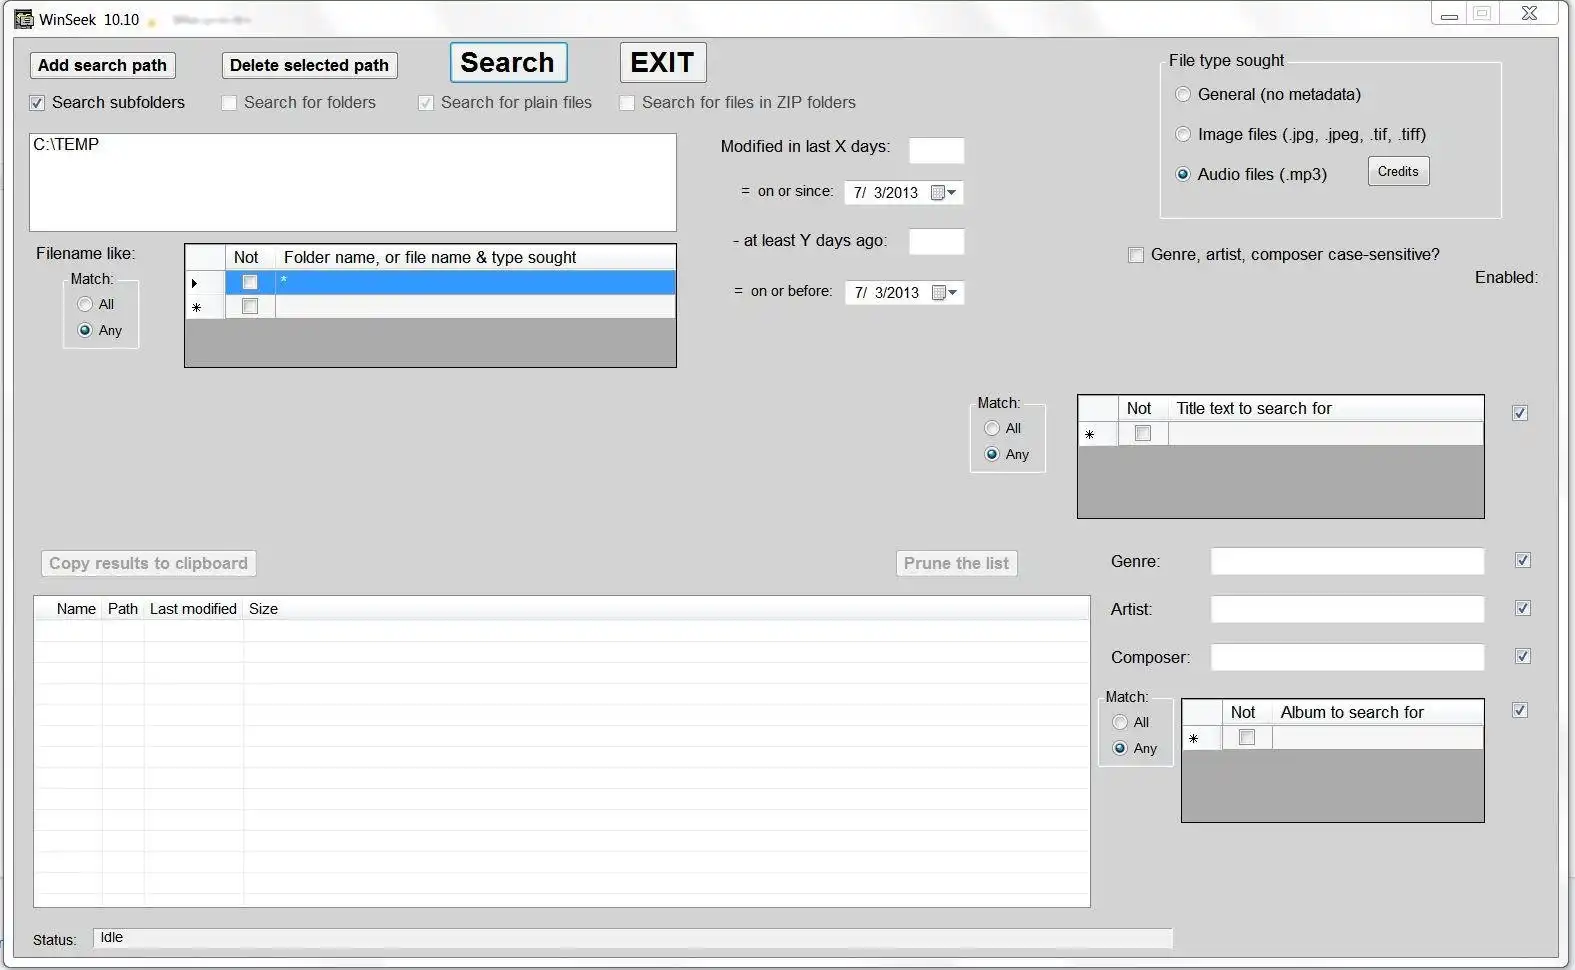Minimize the WinSeek window
The image size is (1575, 970).
click(x=1449, y=14)
